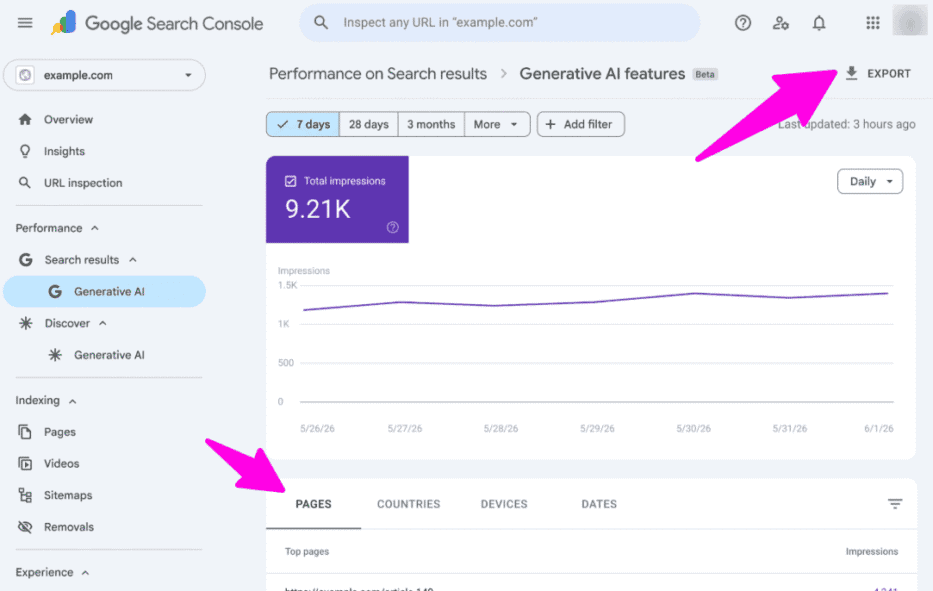Screen dimensions: 933x591
Task: Click the Google G icon beside Search results
Action: click(26, 260)
